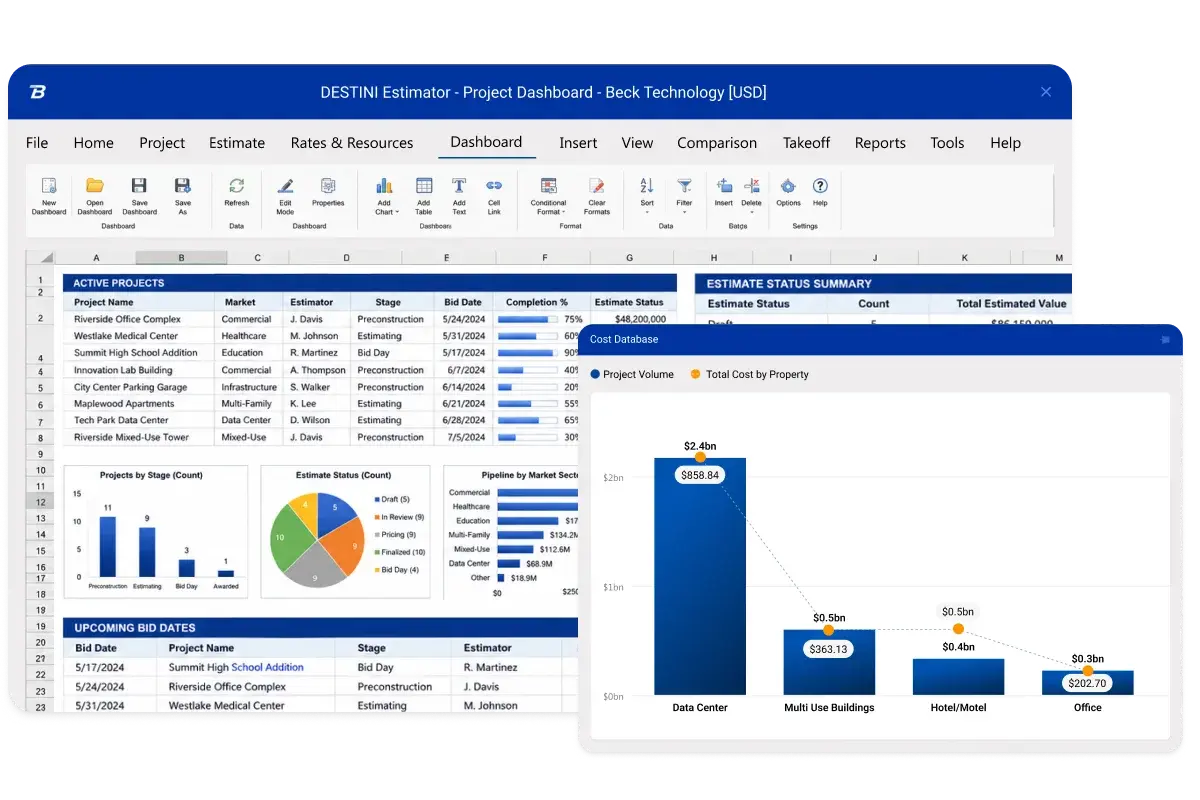Click the Open Dashboard folder icon

(95, 185)
